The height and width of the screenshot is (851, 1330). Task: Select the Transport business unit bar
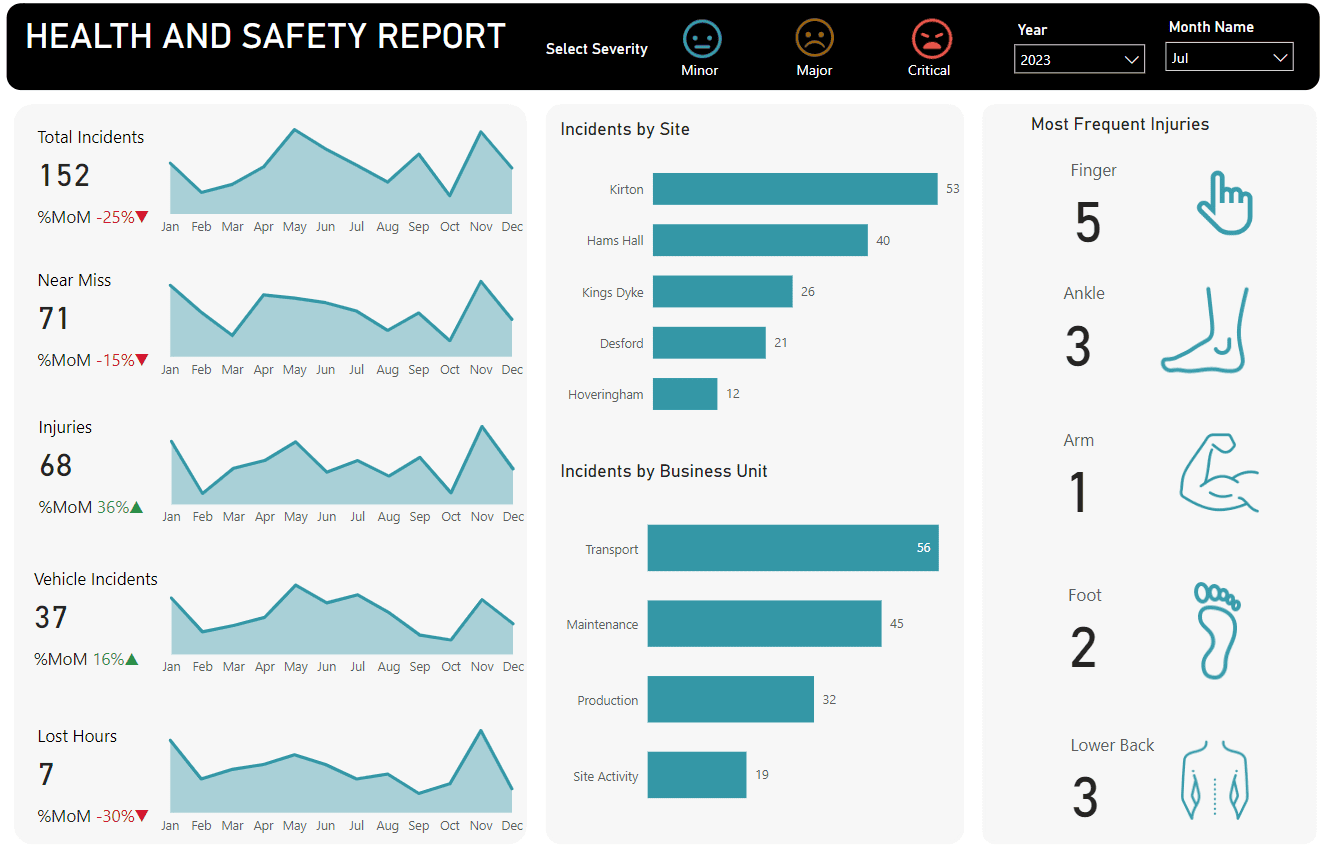click(x=792, y=548)
